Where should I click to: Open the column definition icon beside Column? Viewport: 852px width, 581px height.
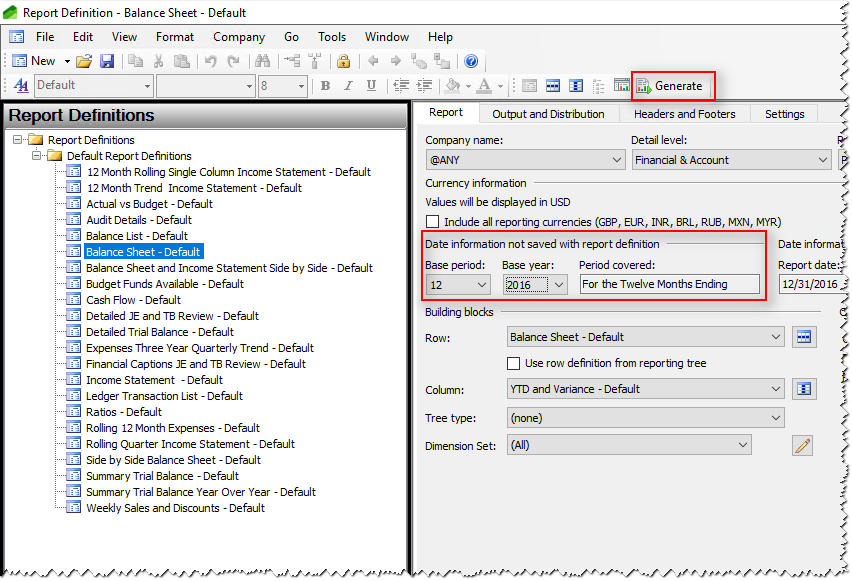803,389
